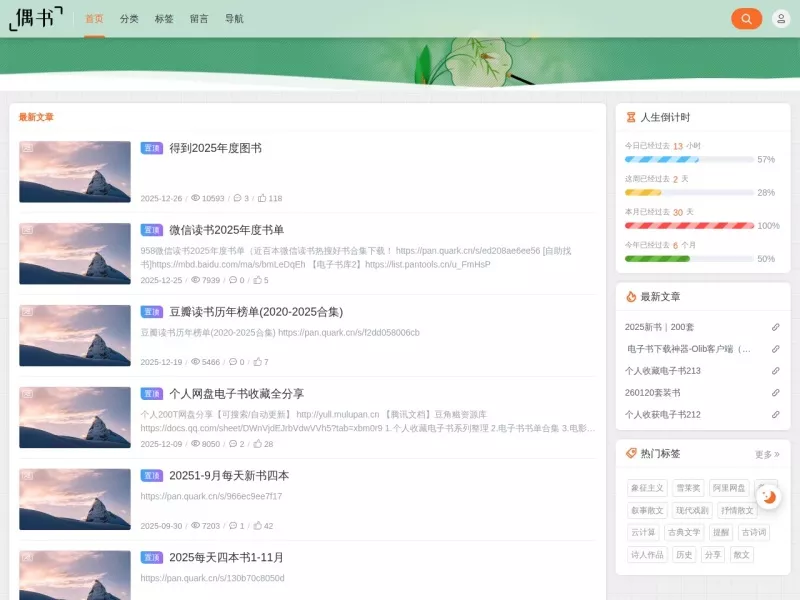The width and height of the screenshot is (800, 600).
Task: Click the 偶书 site logo
Action: [x=36, y=18]
